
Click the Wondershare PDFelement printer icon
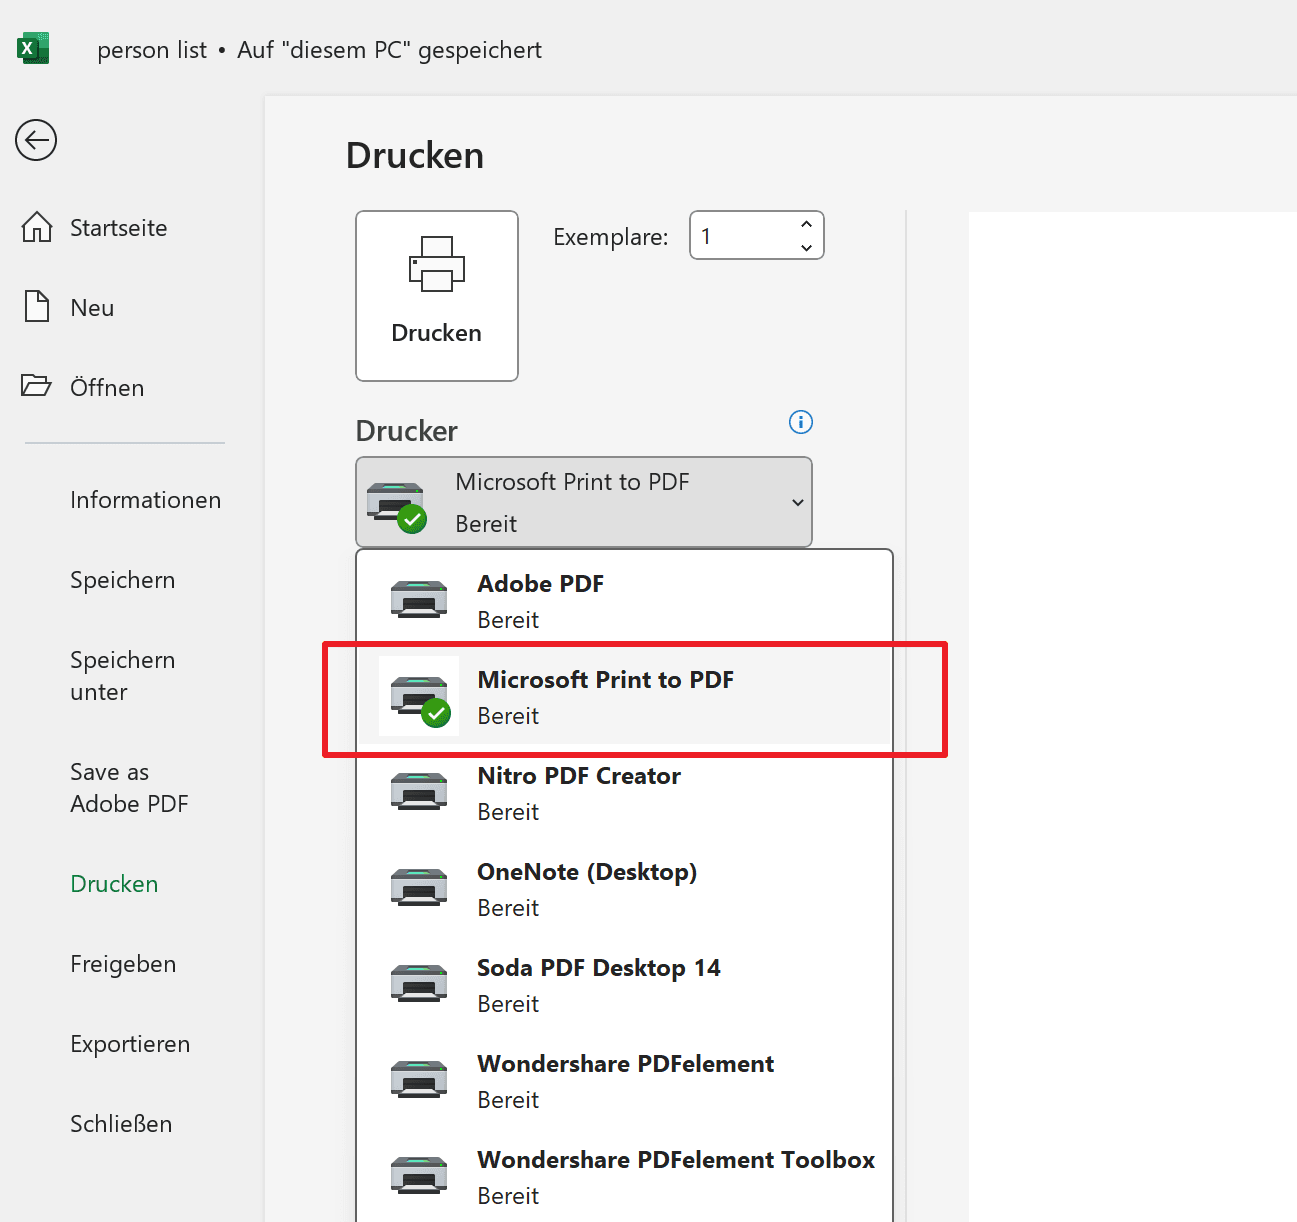pyautogui.click(x=419, y=1078)
